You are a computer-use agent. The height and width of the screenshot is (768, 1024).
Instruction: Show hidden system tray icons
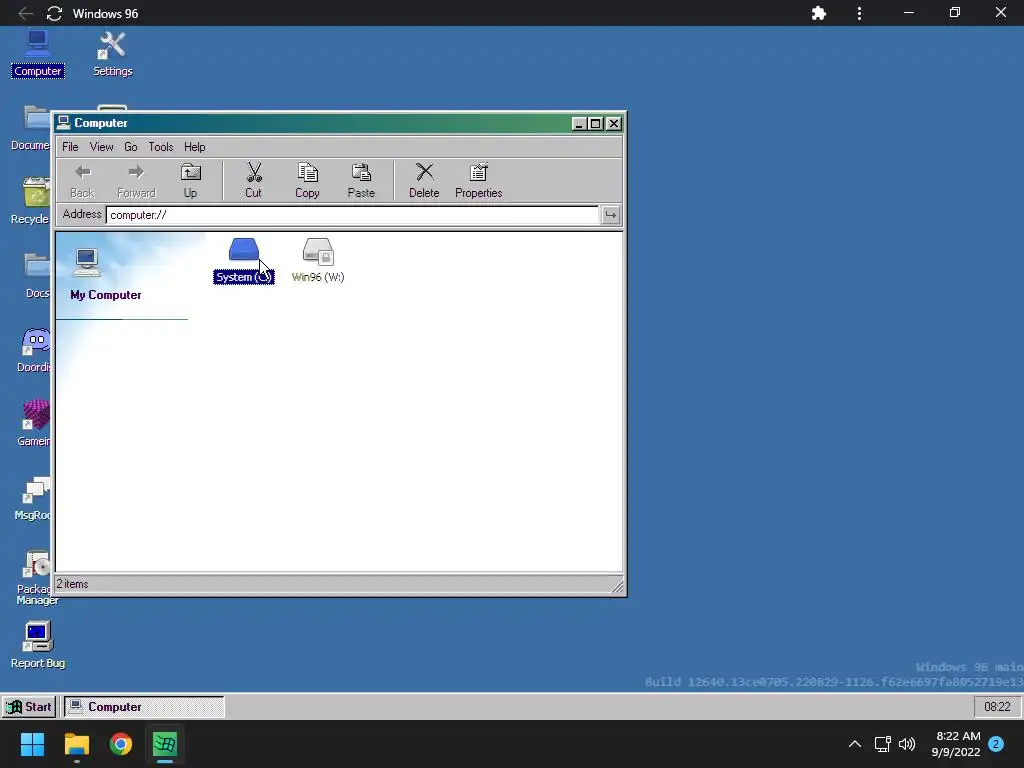pos(854,744)
